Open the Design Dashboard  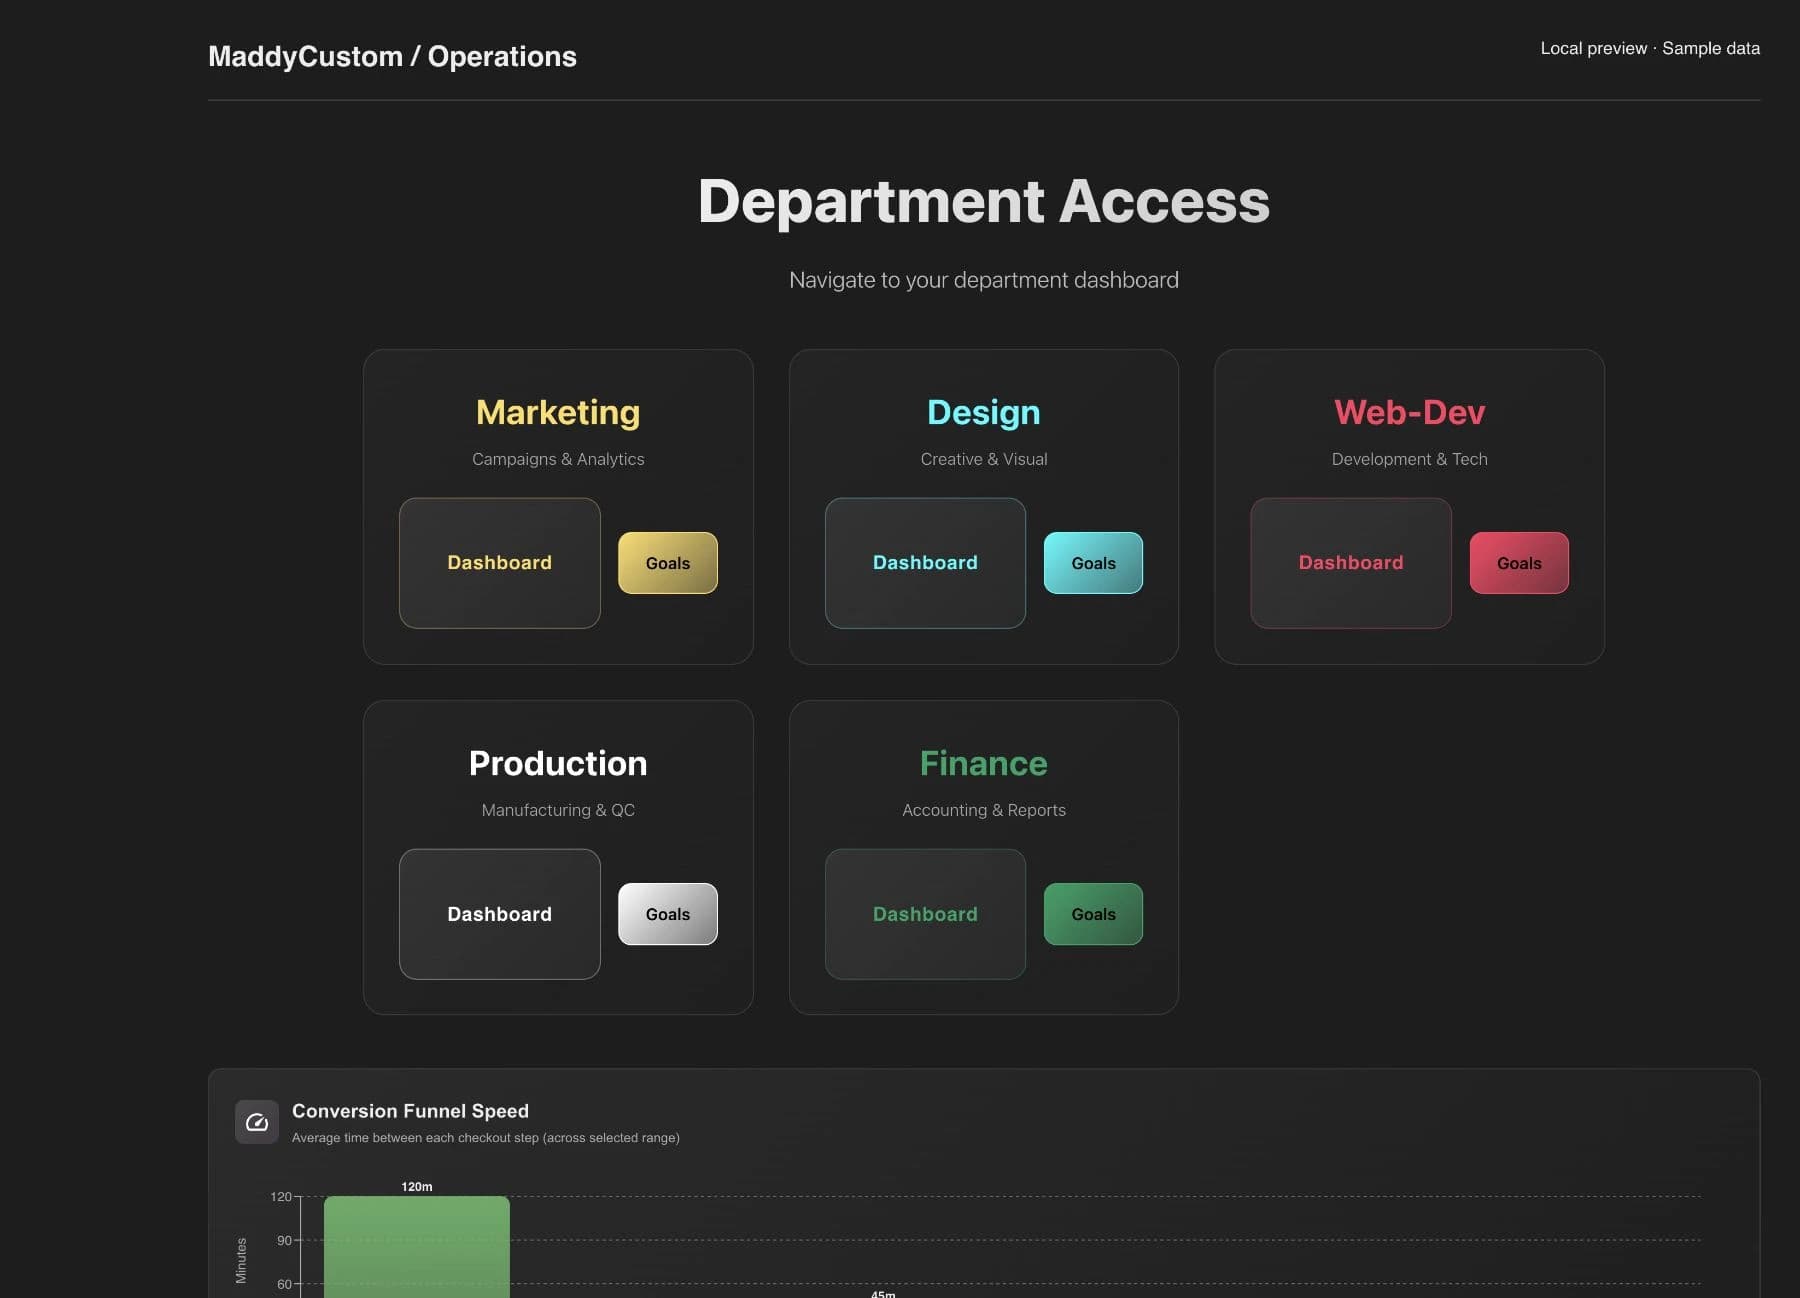tap(925, 563)
